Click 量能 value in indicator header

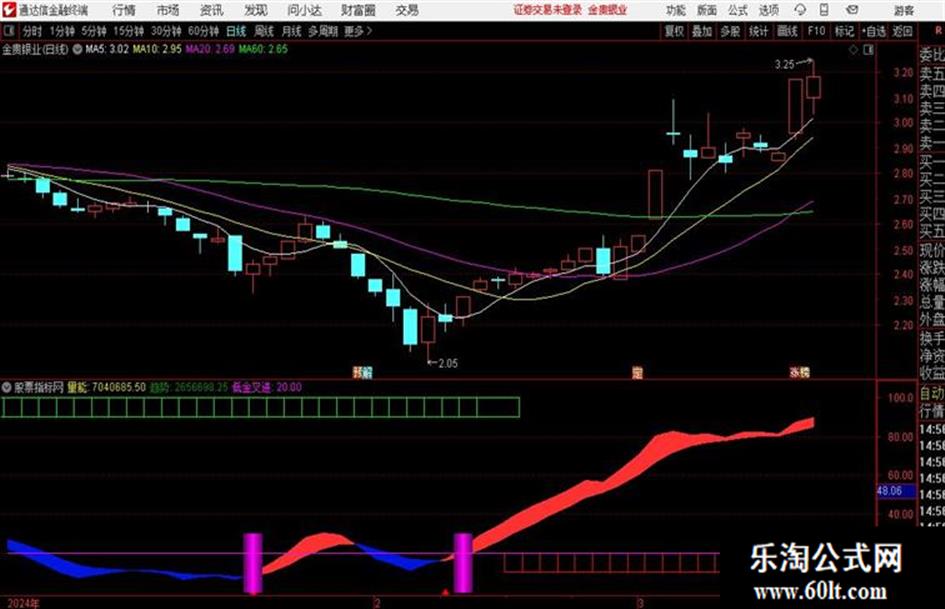click(x=106, y=387)
